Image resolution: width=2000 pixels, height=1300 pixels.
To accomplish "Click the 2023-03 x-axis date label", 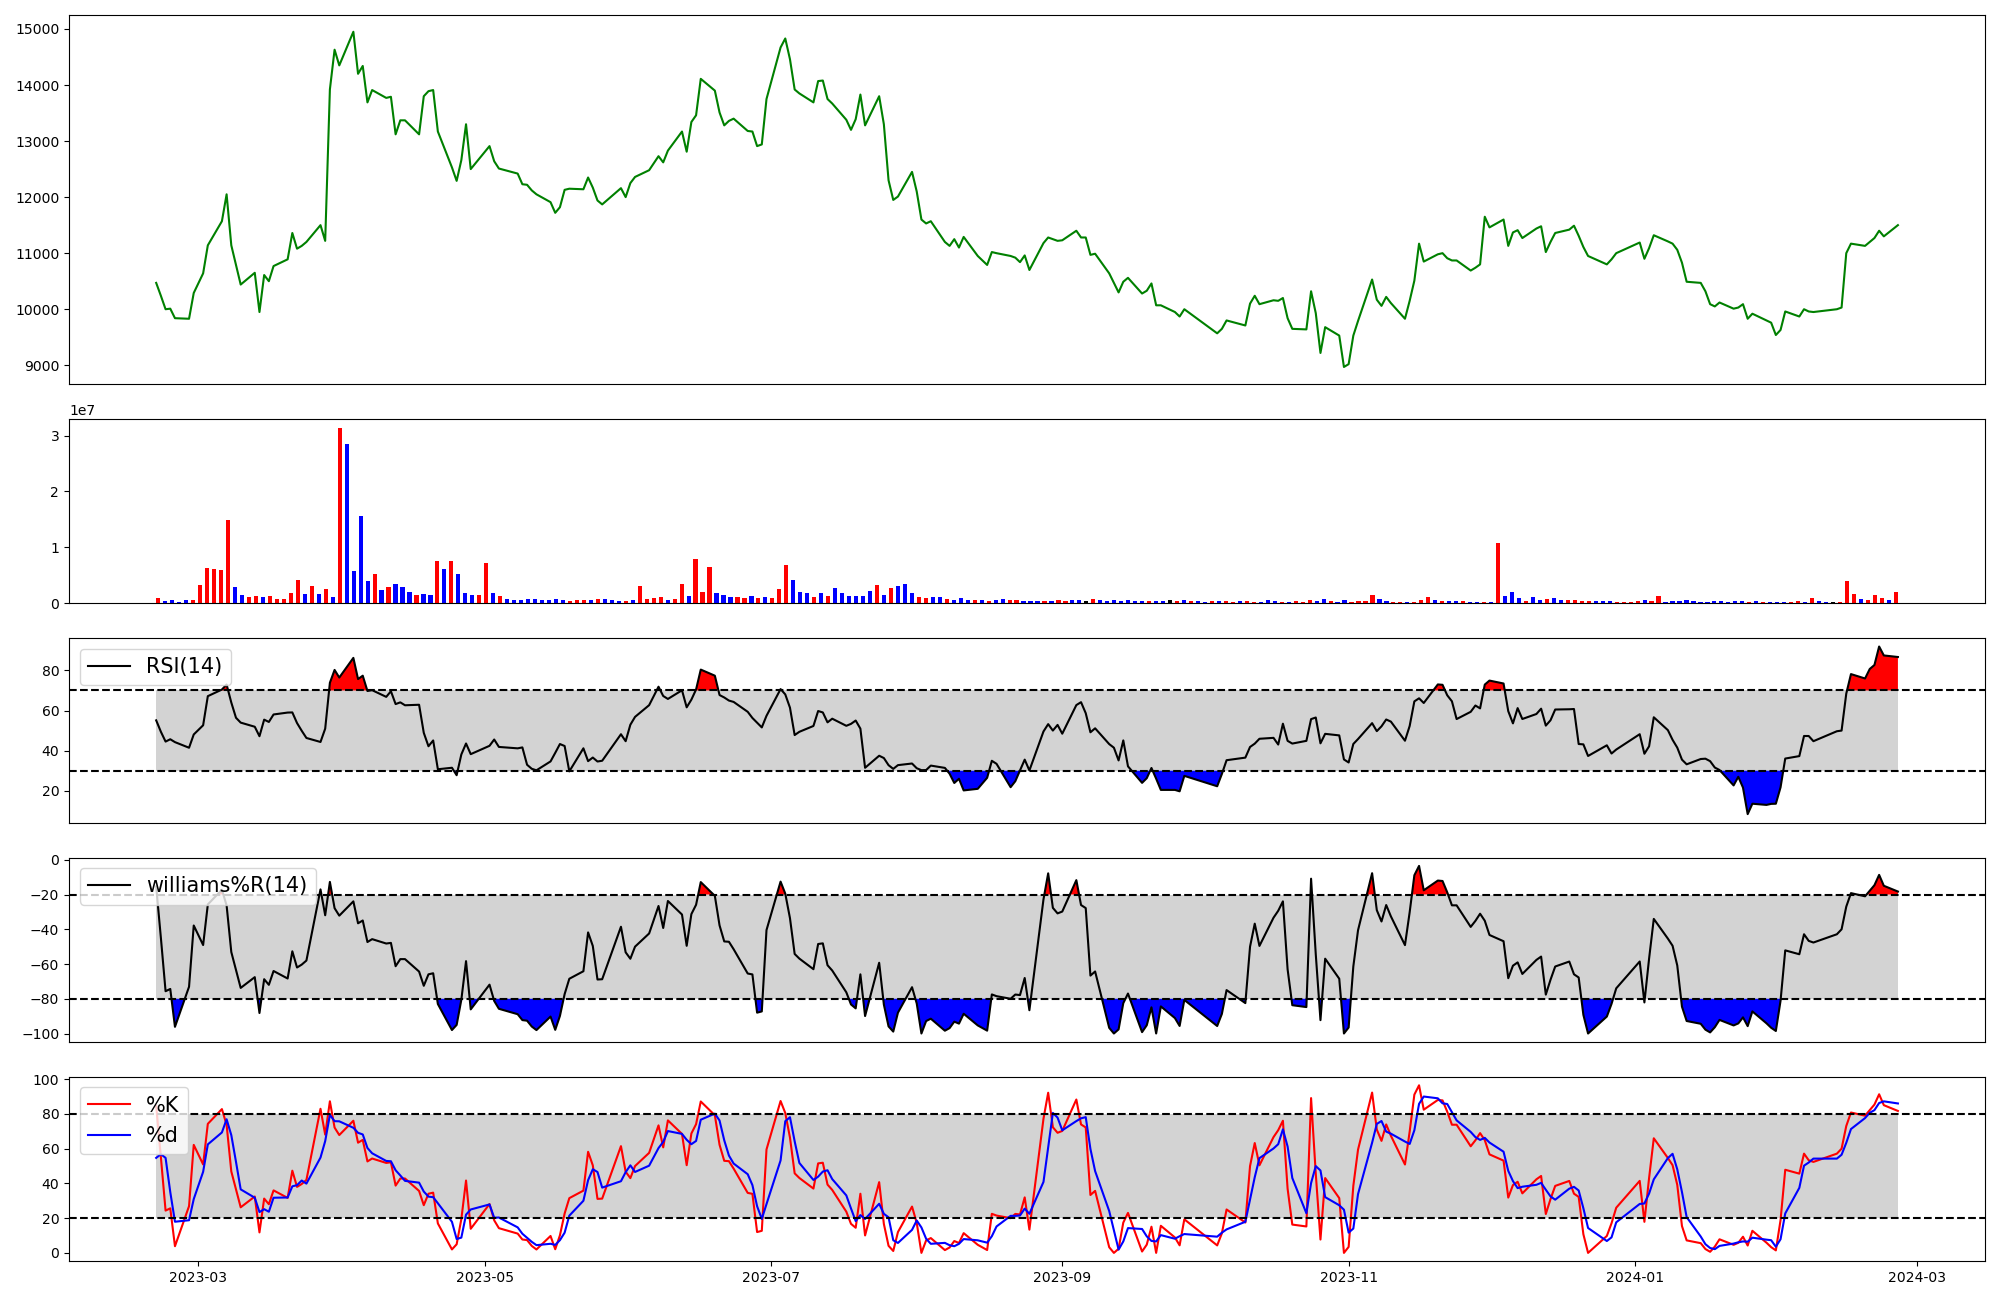I will (198, 1277).
